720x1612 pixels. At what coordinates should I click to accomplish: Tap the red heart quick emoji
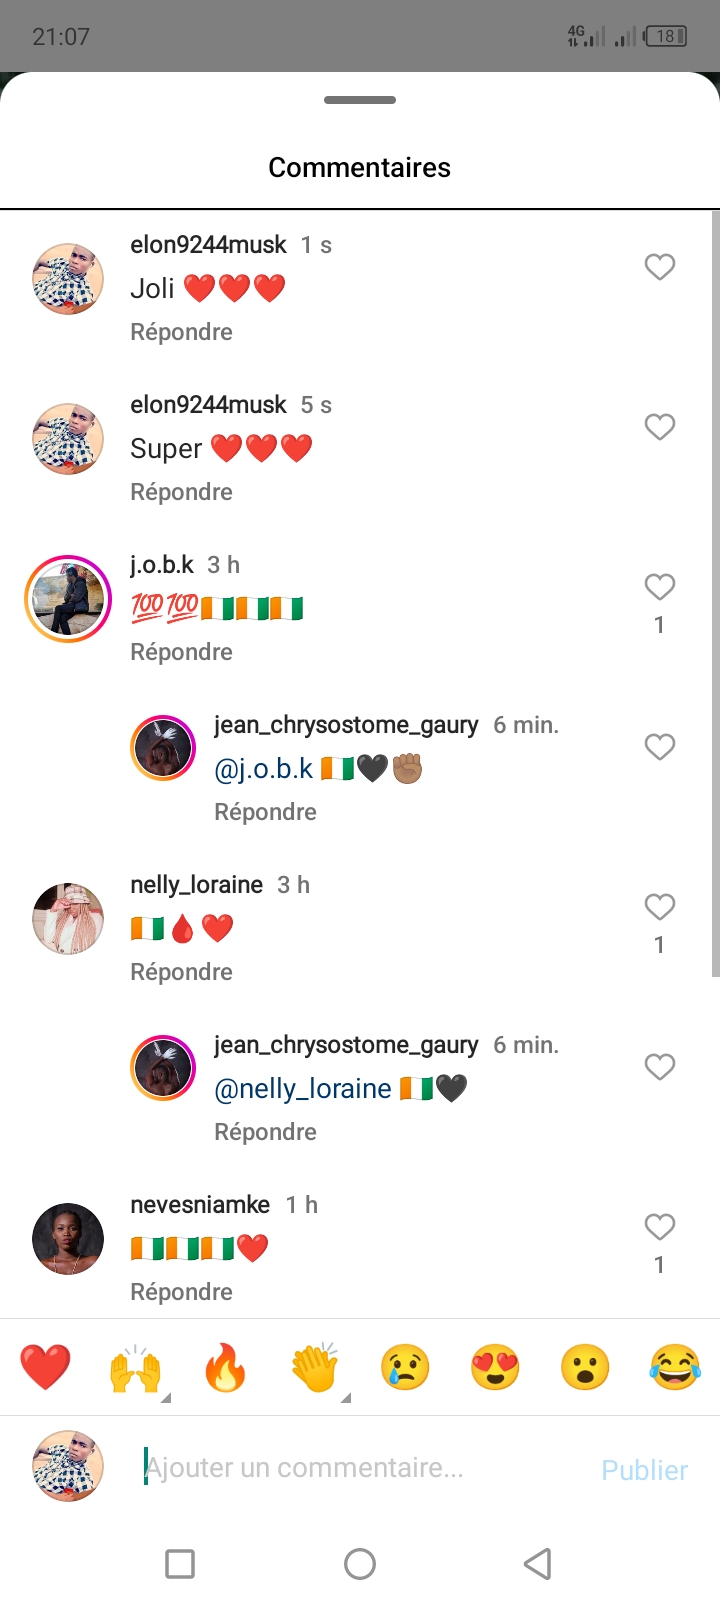tap(45, 1367)
